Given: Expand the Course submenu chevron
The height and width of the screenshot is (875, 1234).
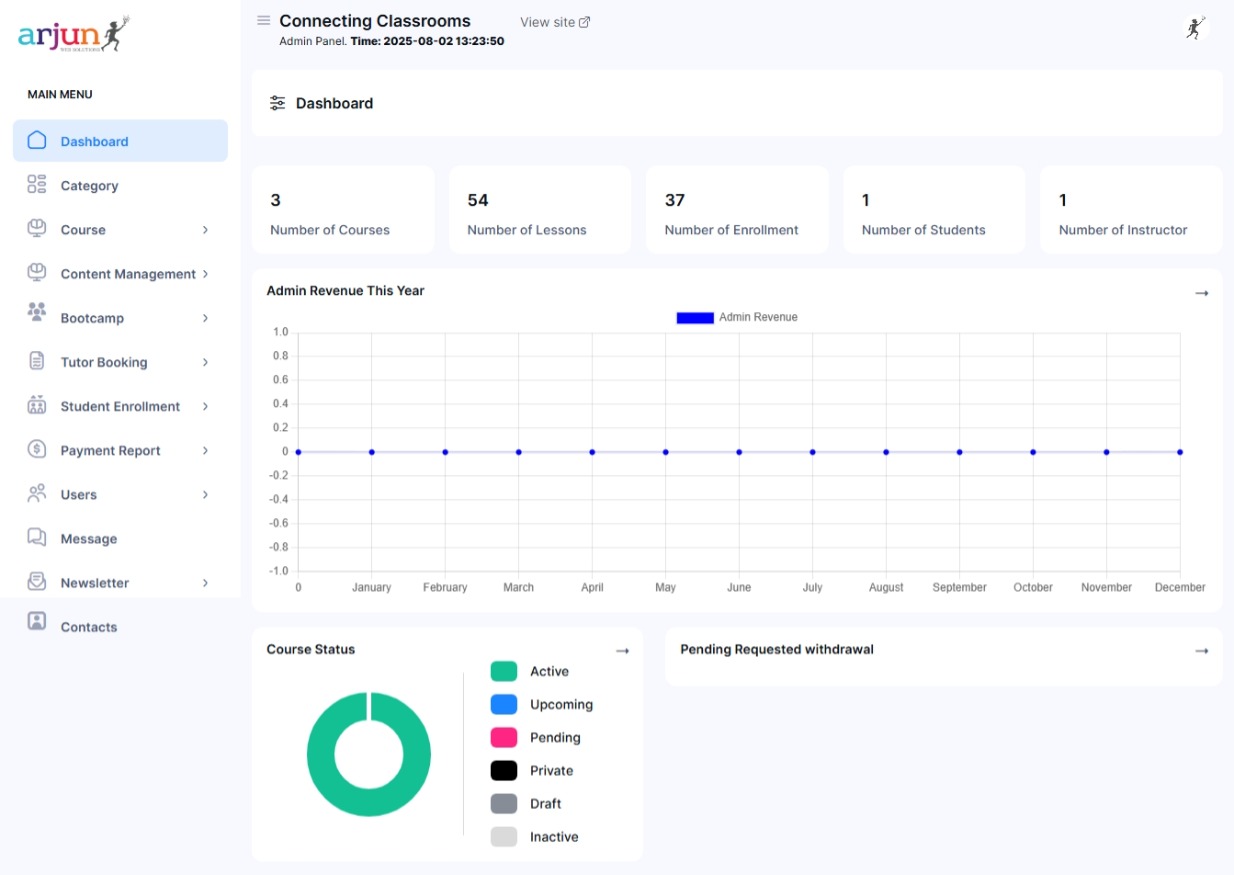Looking at the screenshot, I should click(205, 230).
